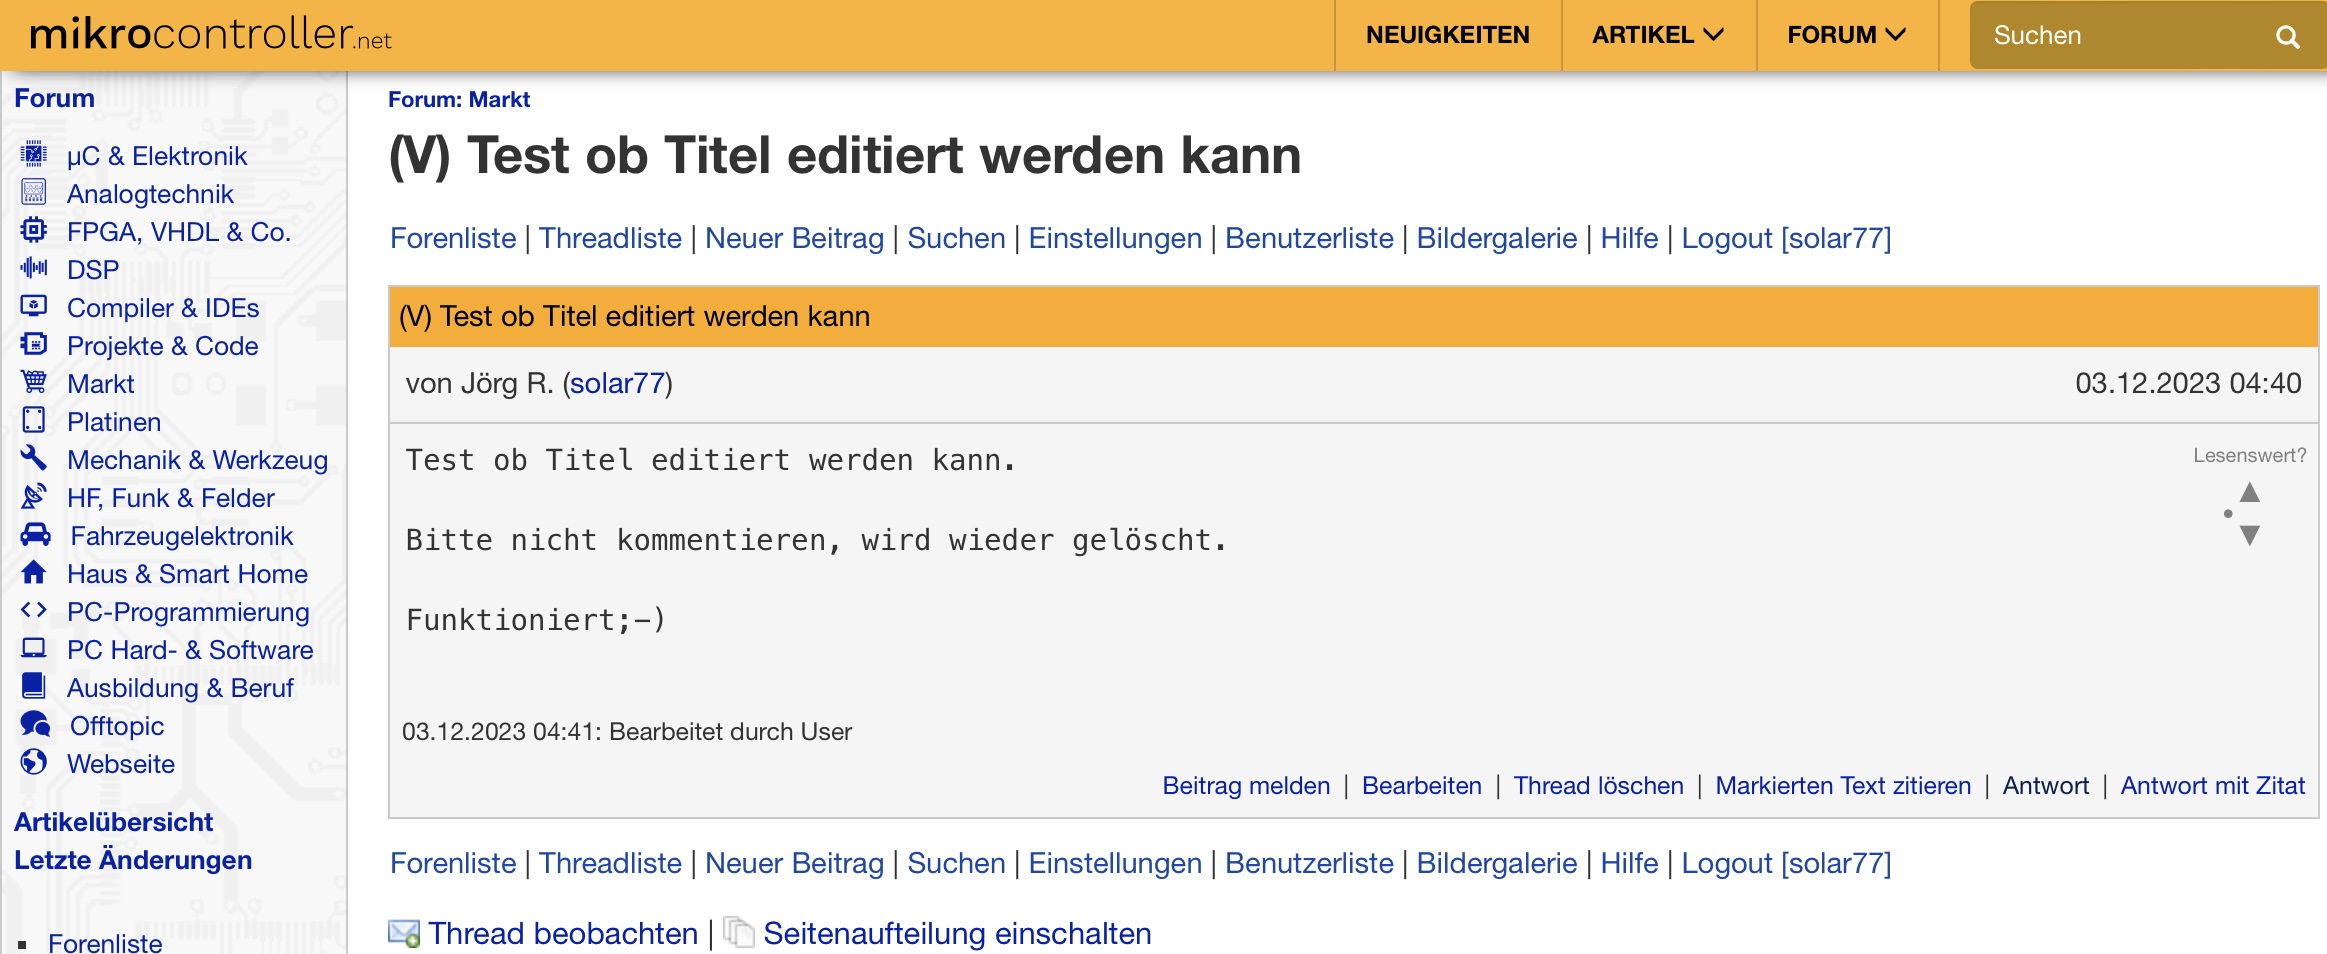Click the orange post title bar text
2327x954 pixels.
pyautogui.click(x=634, y=316)
